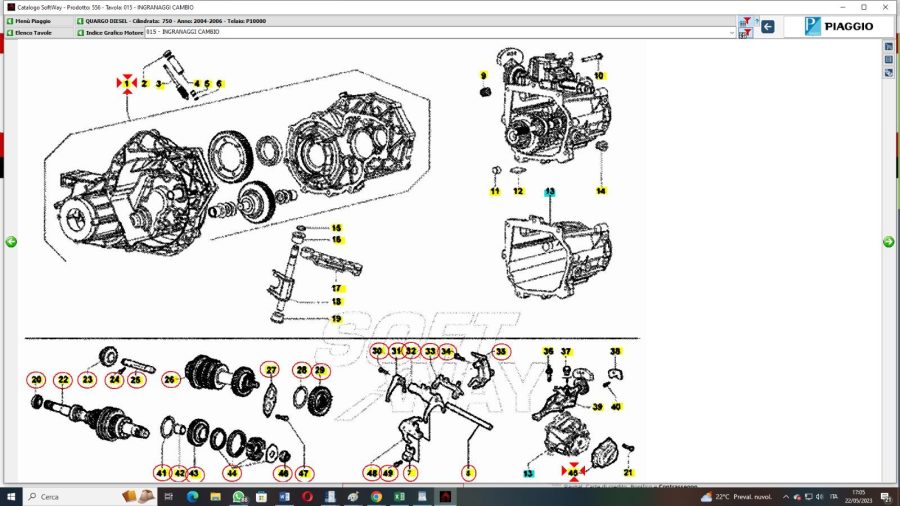This screenshot has height=506, width=900.
Task: Click the top icon in right sidebar
Action: tap(889, 47)
